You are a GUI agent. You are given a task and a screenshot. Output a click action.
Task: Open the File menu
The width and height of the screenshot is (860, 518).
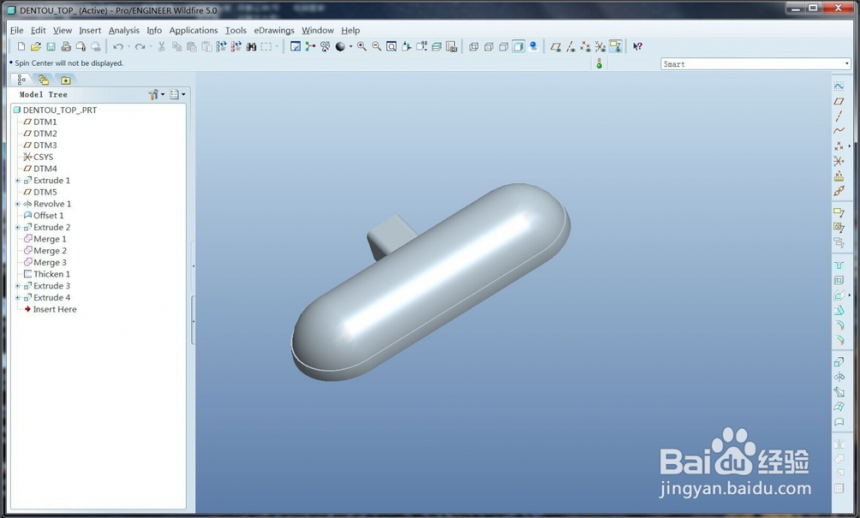17,30
